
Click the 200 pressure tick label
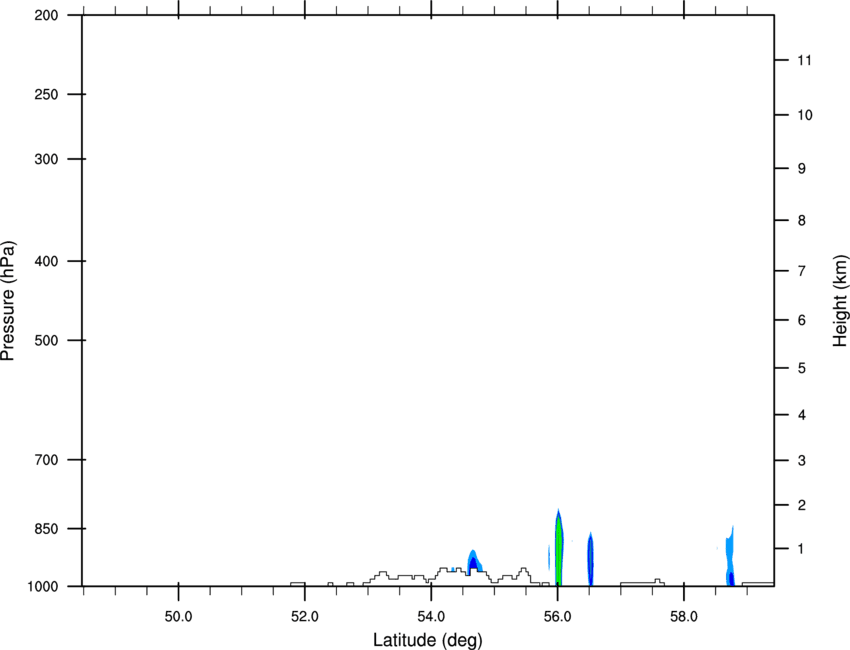(46, 15)
